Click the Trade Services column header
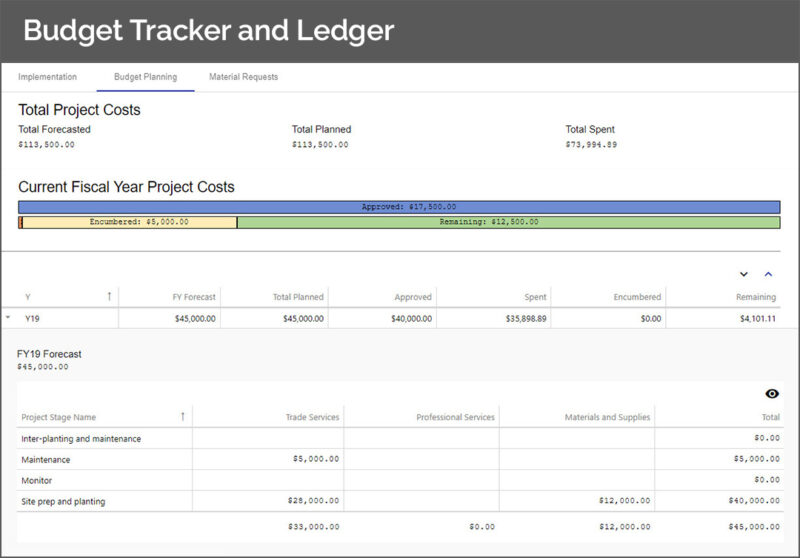The image size is (800, 558). coord(311,417)
